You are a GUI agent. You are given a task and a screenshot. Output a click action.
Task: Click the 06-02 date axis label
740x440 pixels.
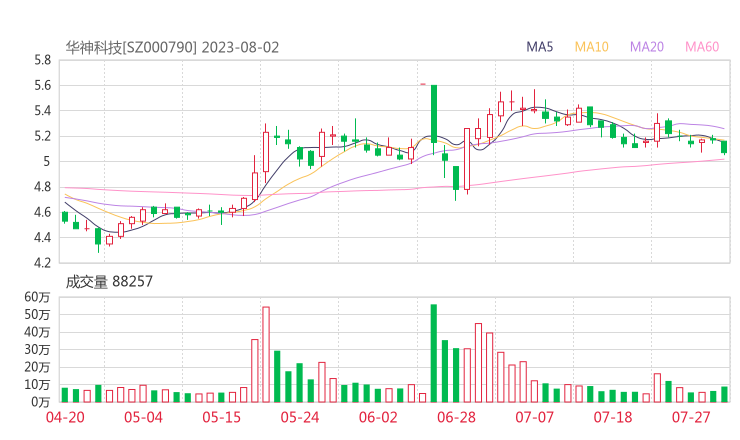coord(378,417)
